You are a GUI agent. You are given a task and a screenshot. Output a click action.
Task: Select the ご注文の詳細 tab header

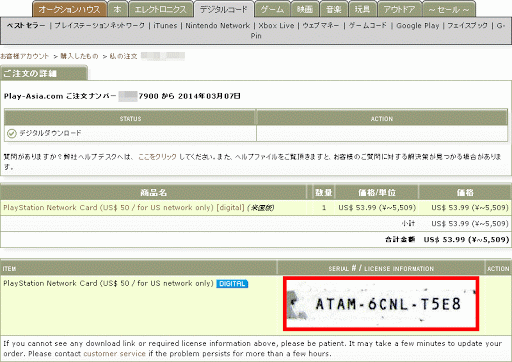click(44, 73)
